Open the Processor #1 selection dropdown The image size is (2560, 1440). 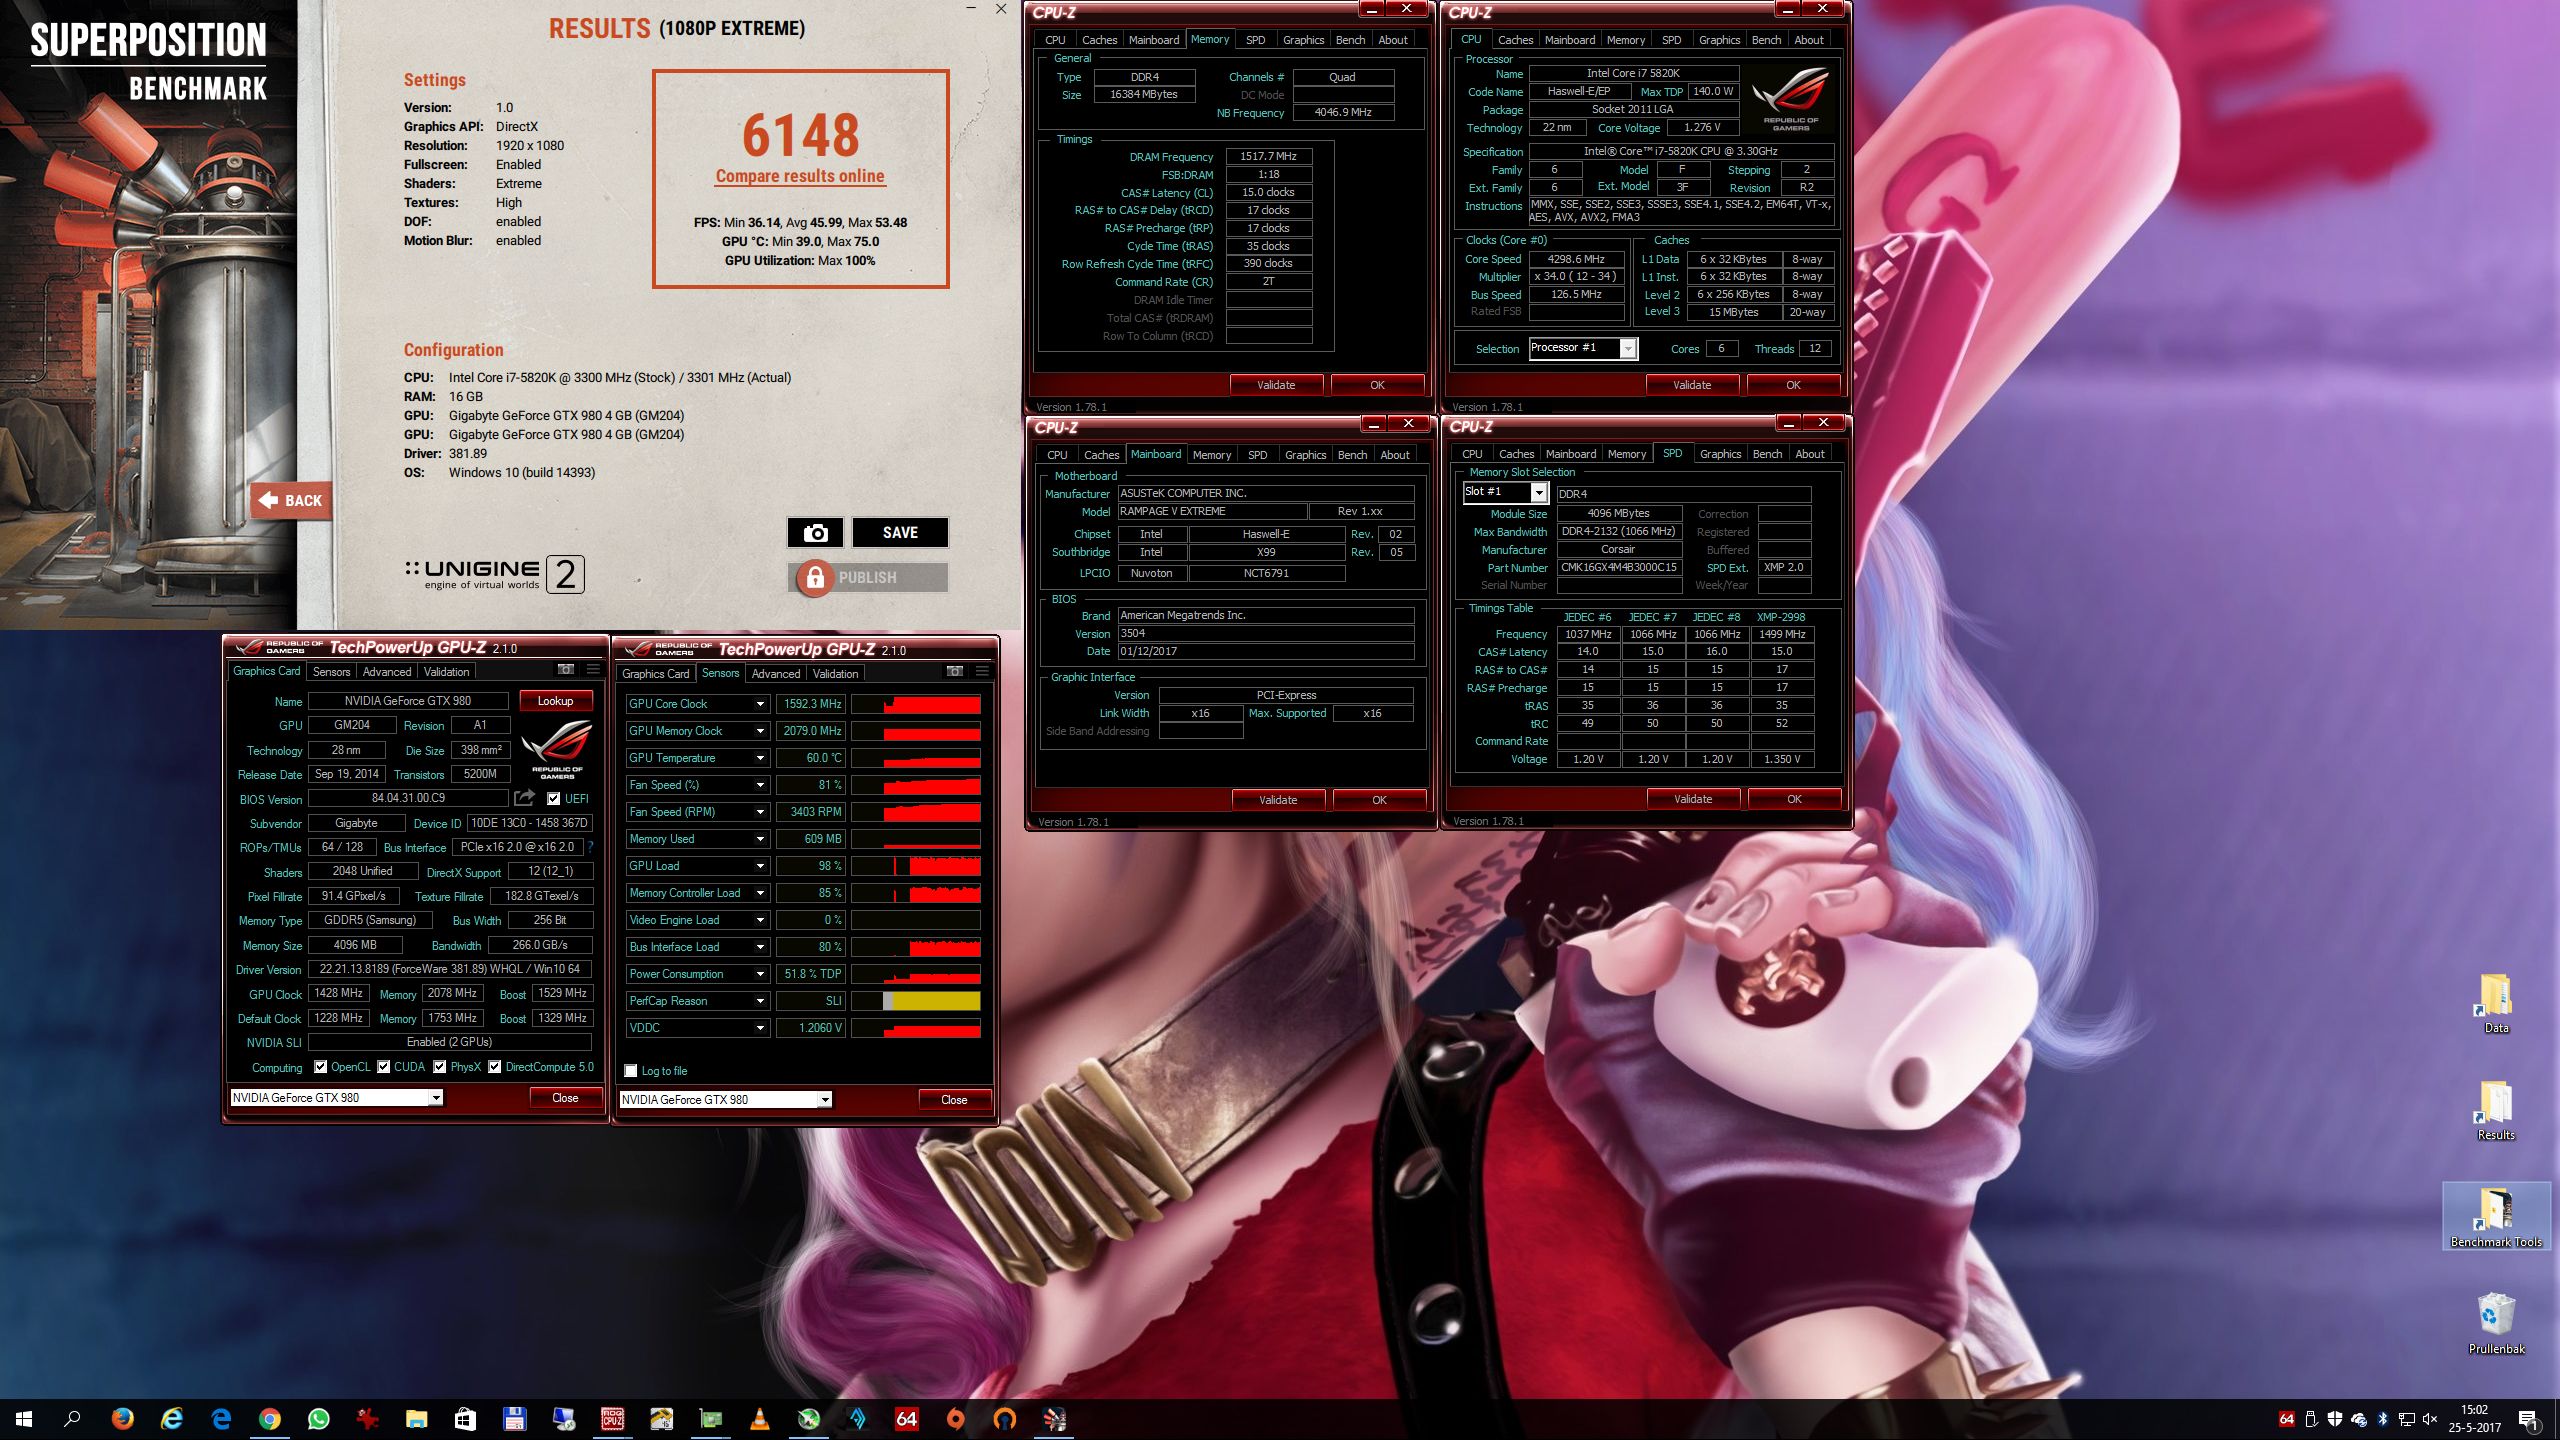(x=1628, y=348)
